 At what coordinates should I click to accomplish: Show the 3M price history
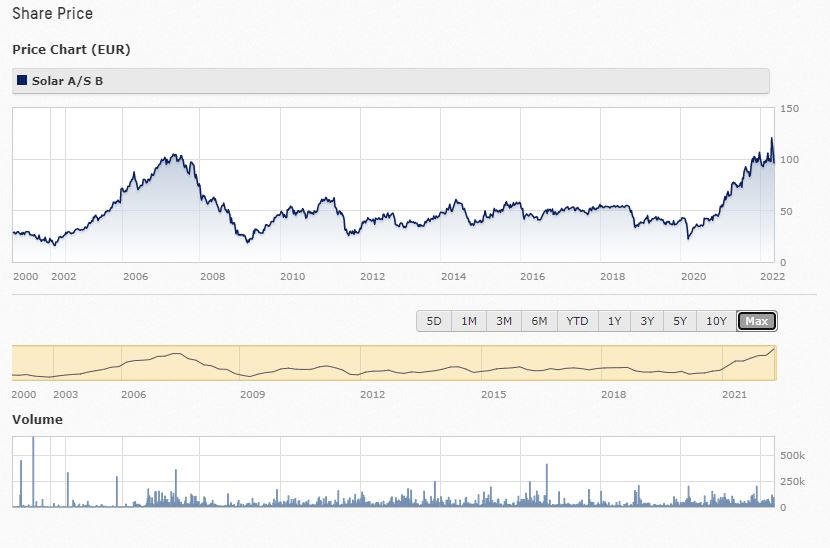[x=504, y=321]
